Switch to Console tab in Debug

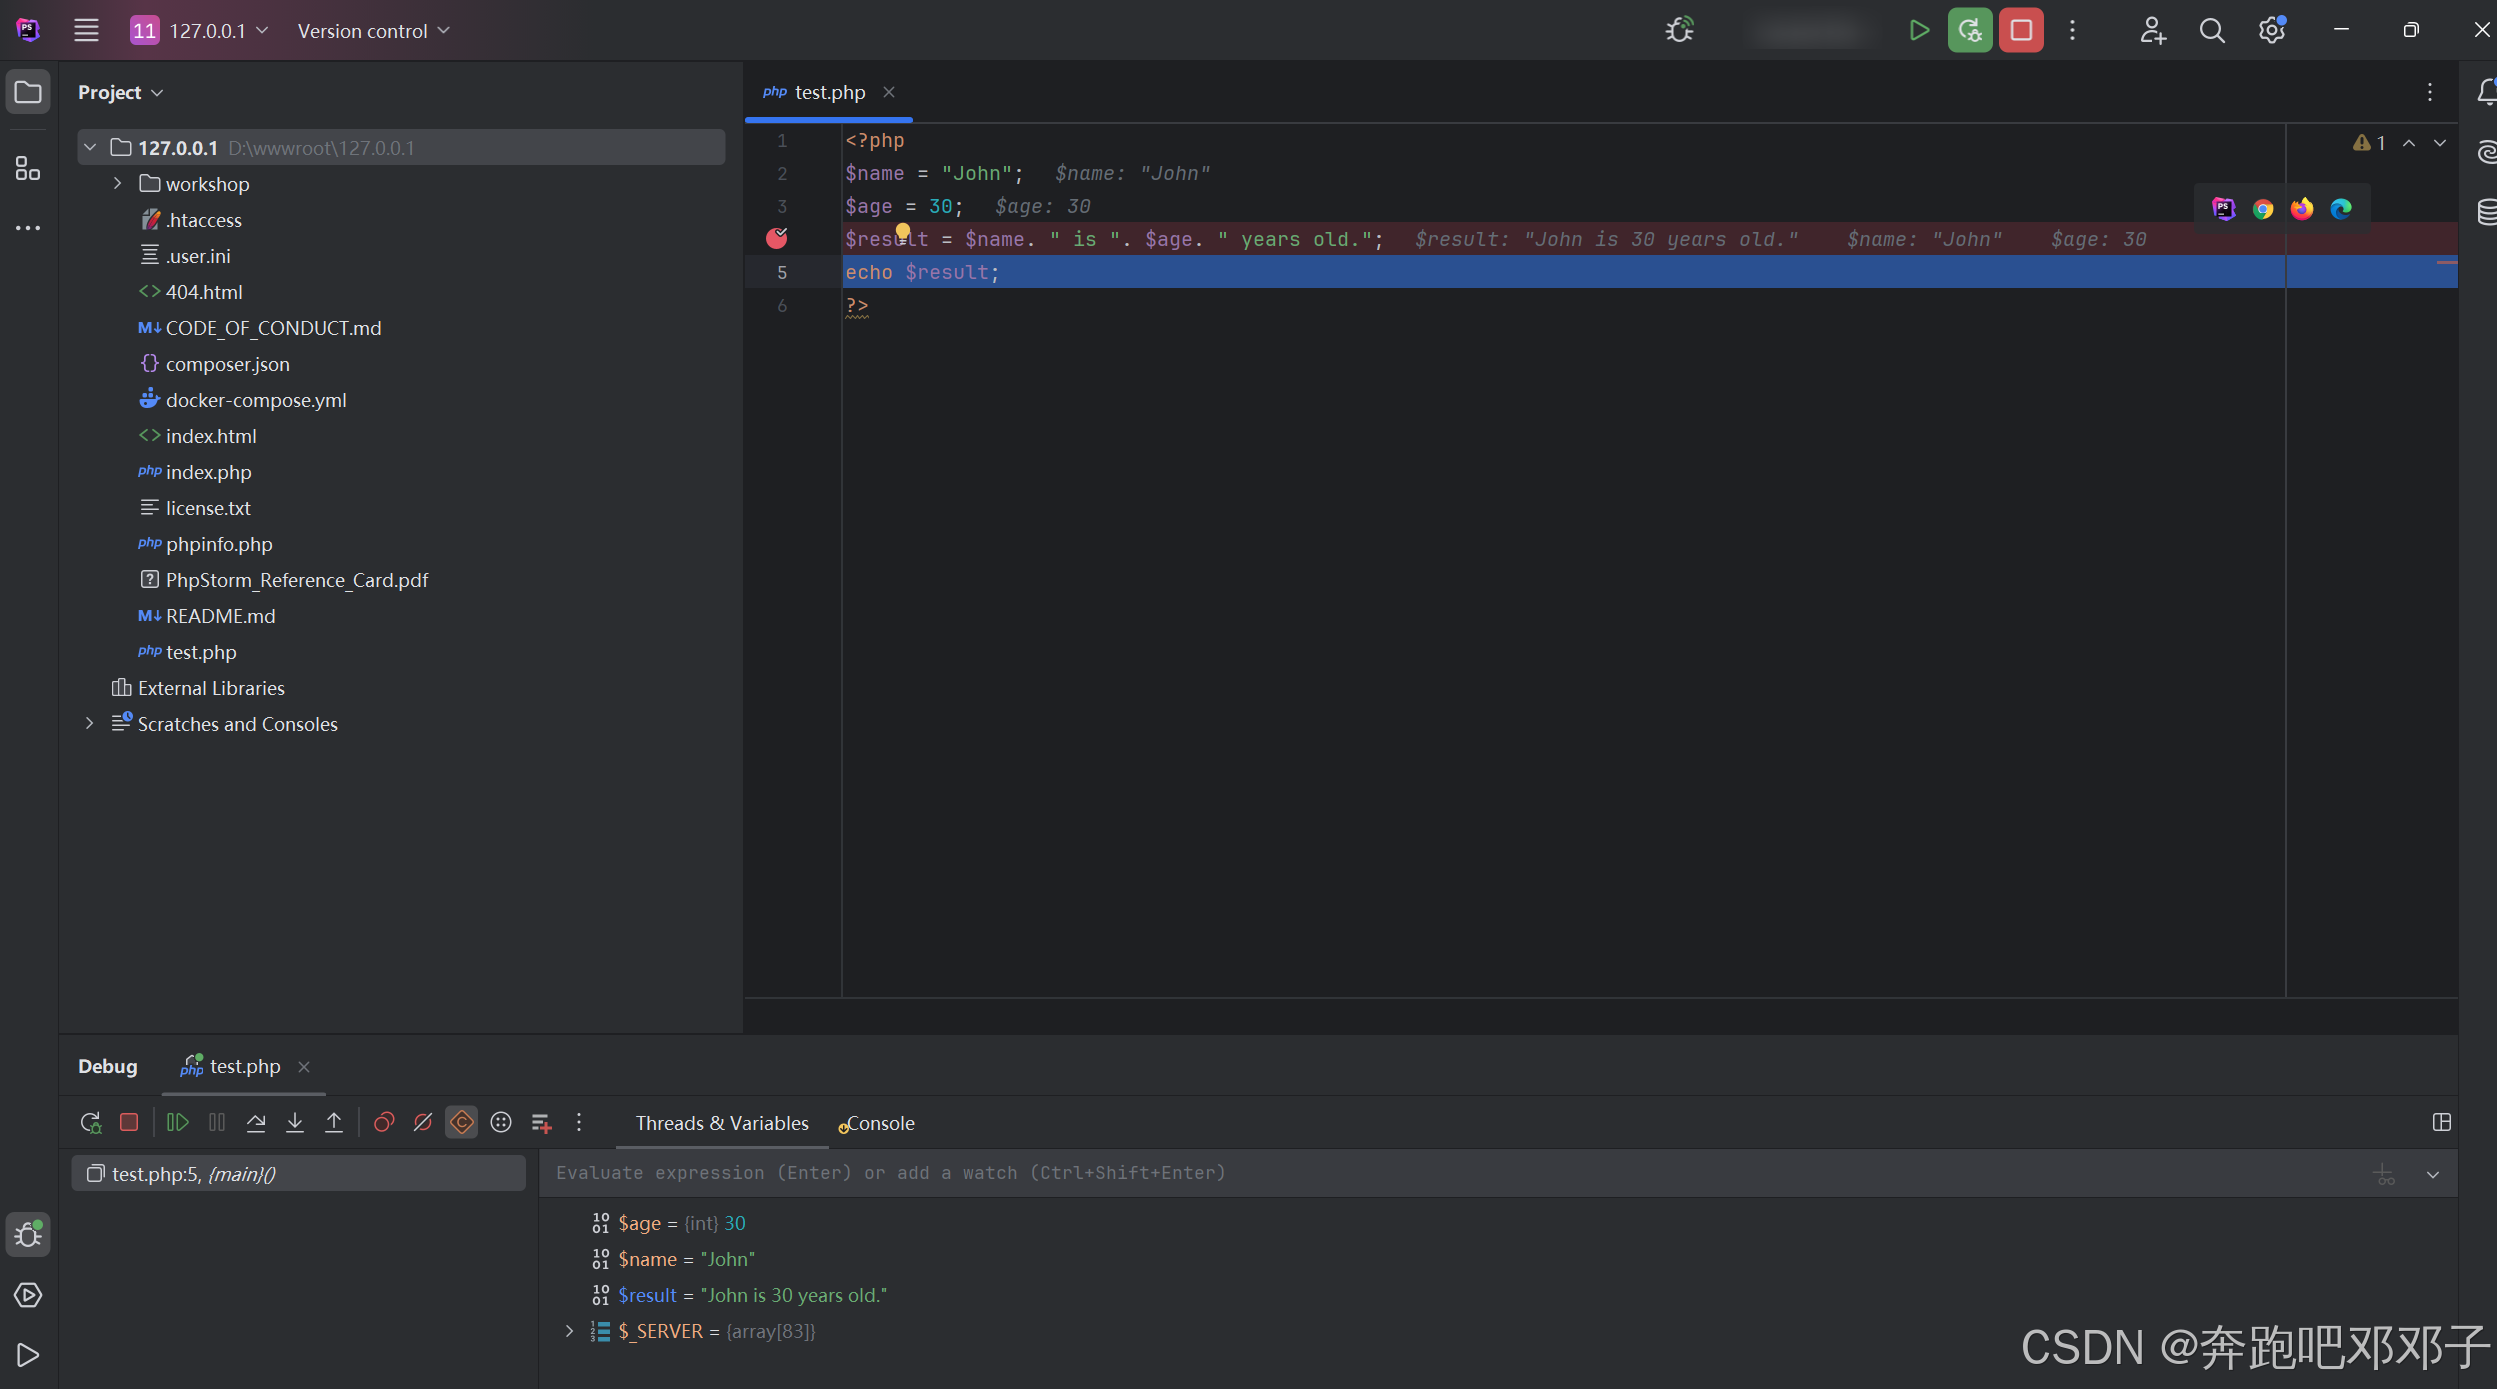click(x=877, y=1123)
